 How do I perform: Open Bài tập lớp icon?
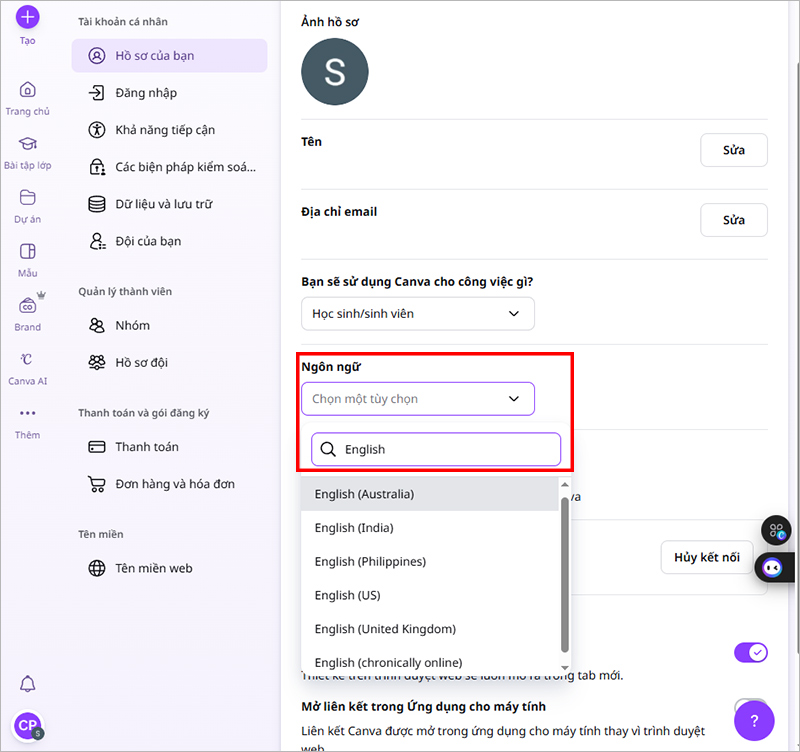(x=27, y=144)
